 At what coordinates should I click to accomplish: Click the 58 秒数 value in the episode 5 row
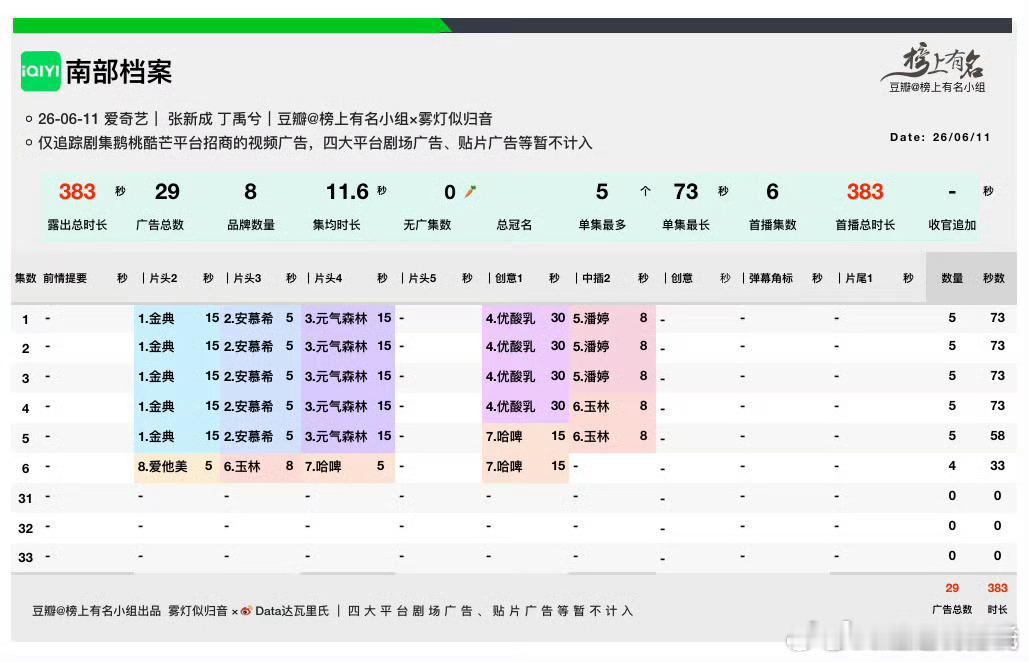[x=998, y=436]
